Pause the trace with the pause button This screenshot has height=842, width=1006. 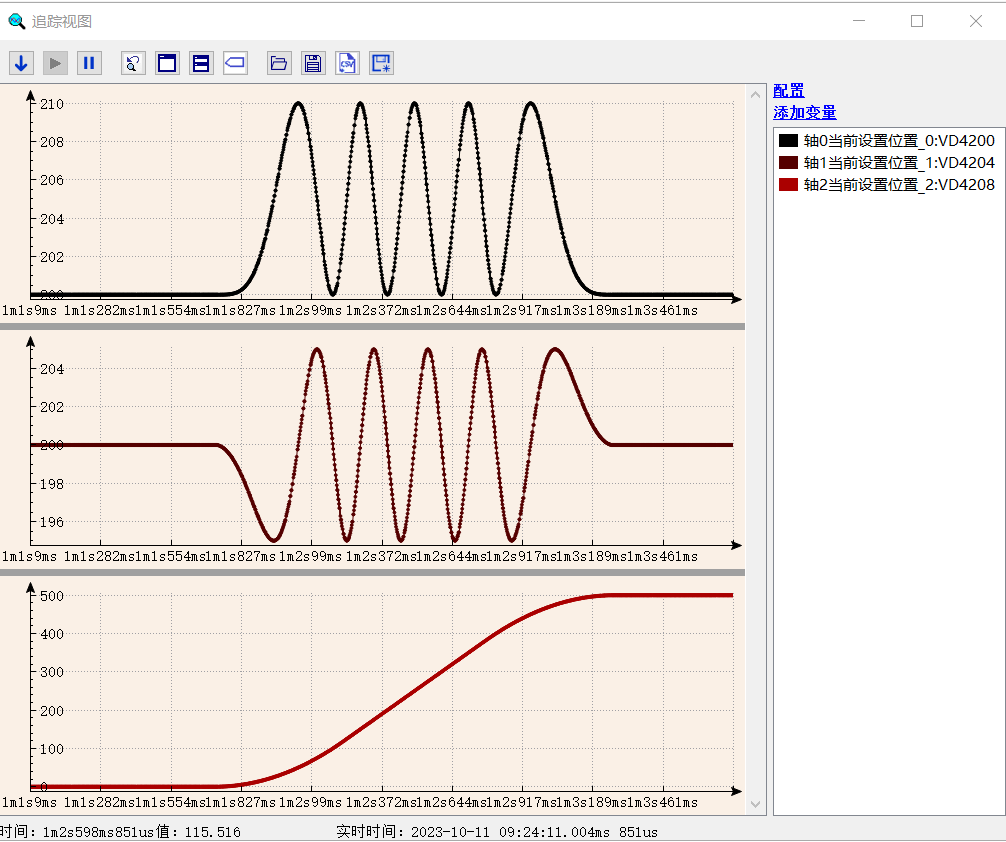pyautogui.click(x=89, y=63)
